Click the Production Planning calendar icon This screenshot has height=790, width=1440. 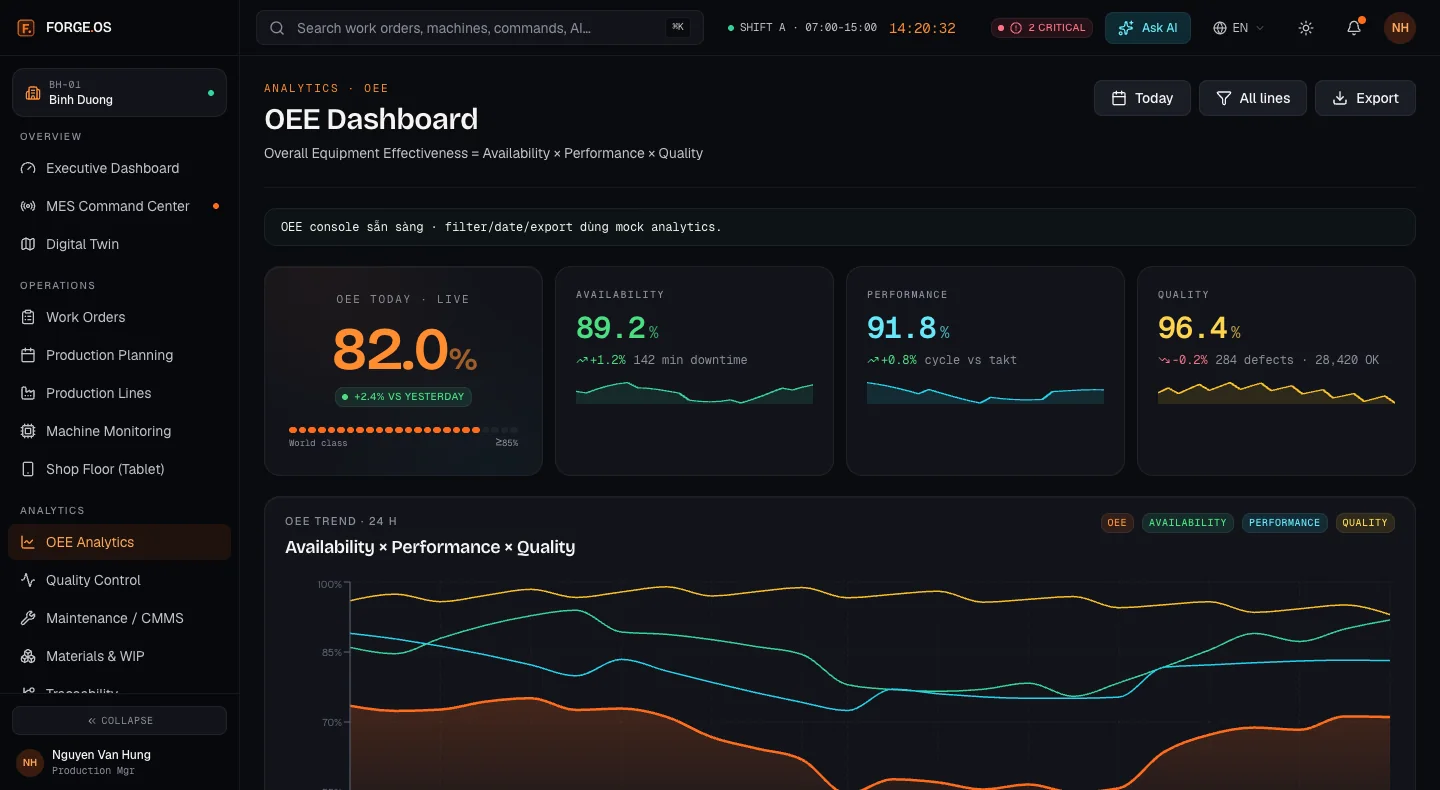(28, 355)
